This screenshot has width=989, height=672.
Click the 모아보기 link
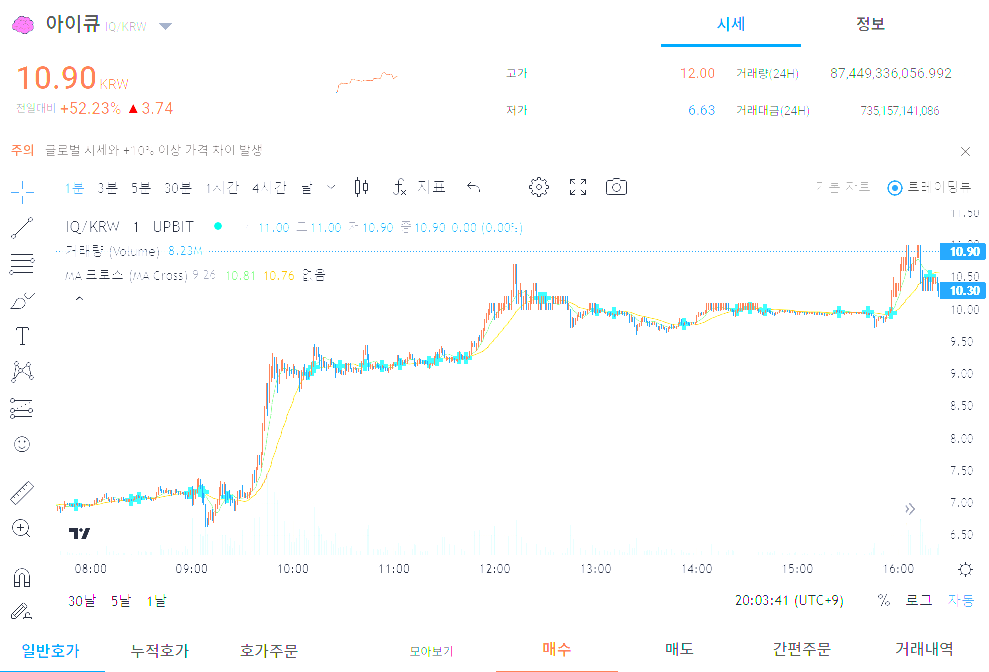tap(431, 651)
